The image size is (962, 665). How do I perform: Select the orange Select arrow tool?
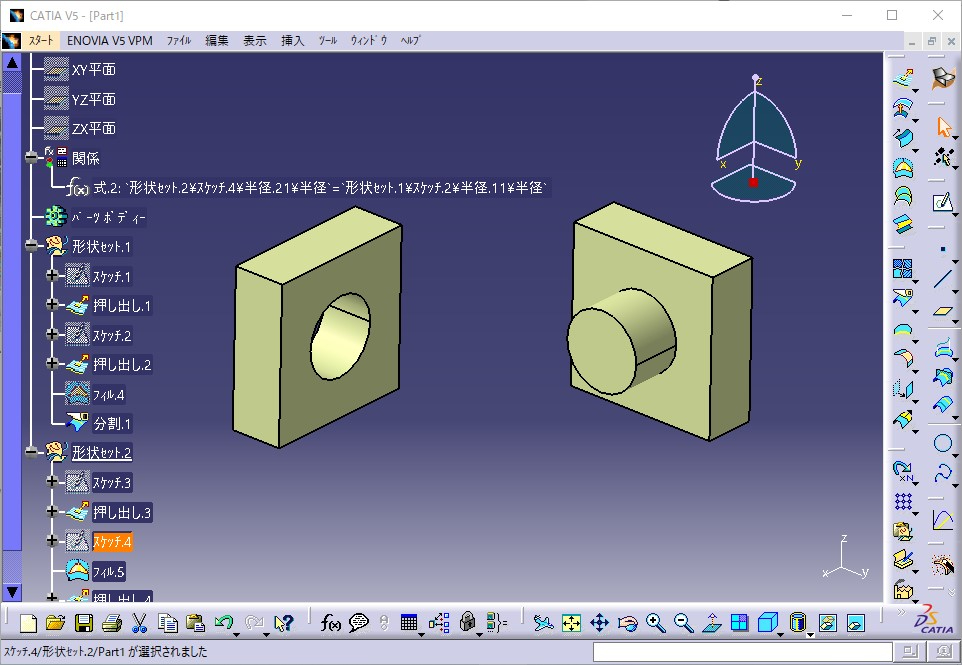[944, 127]
